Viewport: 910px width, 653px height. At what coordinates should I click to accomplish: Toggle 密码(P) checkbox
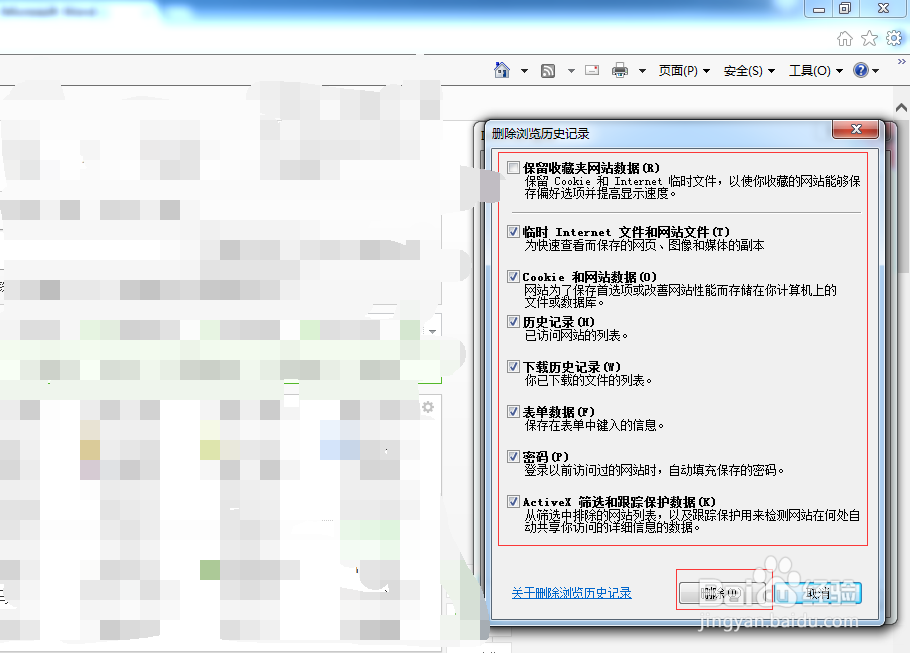point(513,456)
